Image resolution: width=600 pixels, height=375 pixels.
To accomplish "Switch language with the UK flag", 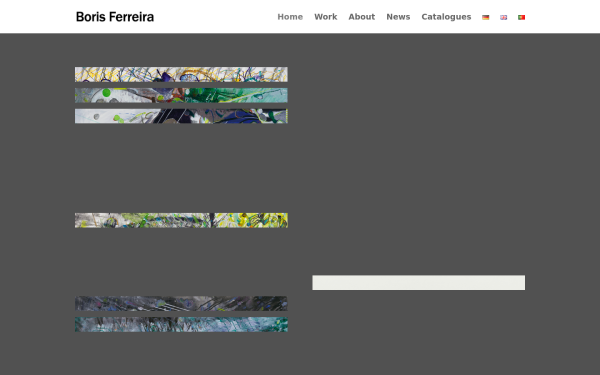I will (x=504, y=17).
